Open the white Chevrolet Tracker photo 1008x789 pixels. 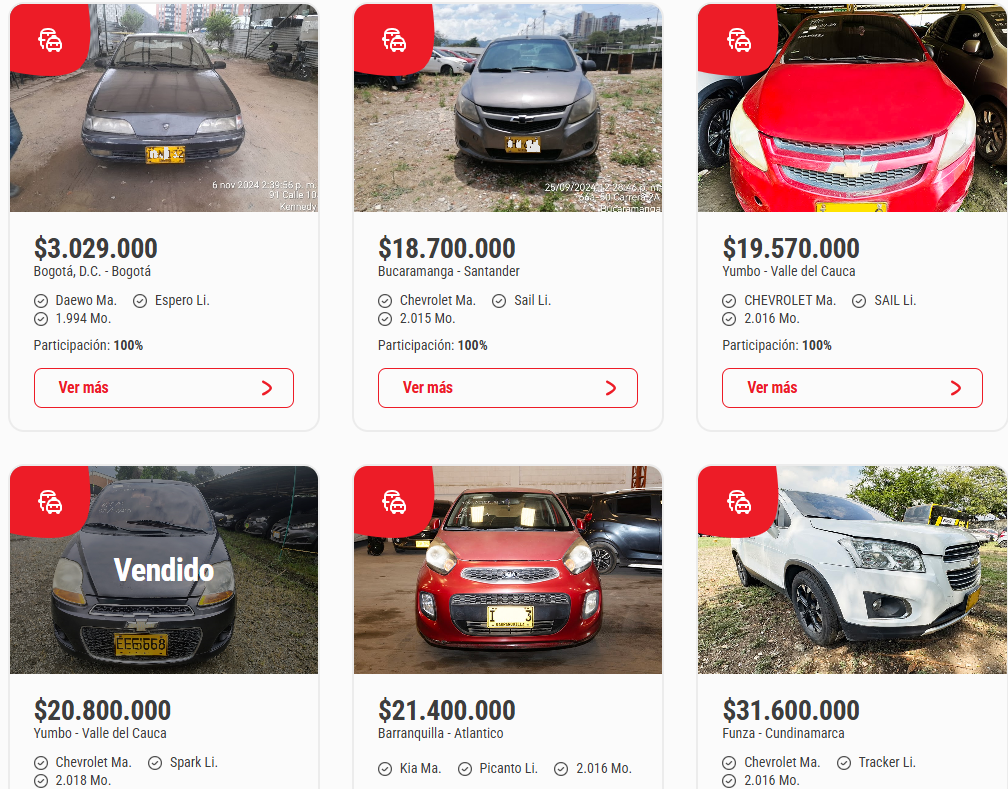pos(852,570)
